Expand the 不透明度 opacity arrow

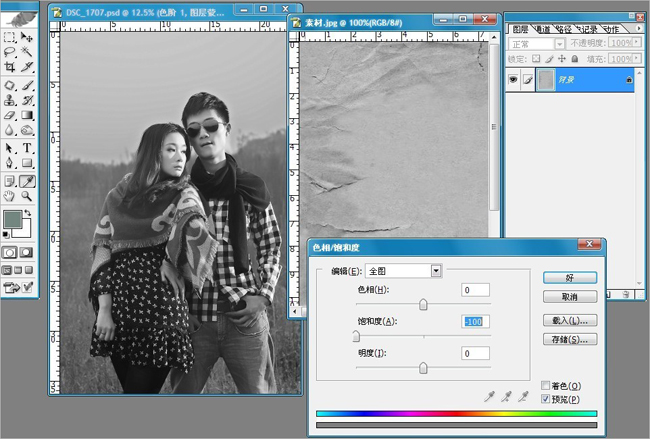tap(636, 43)
